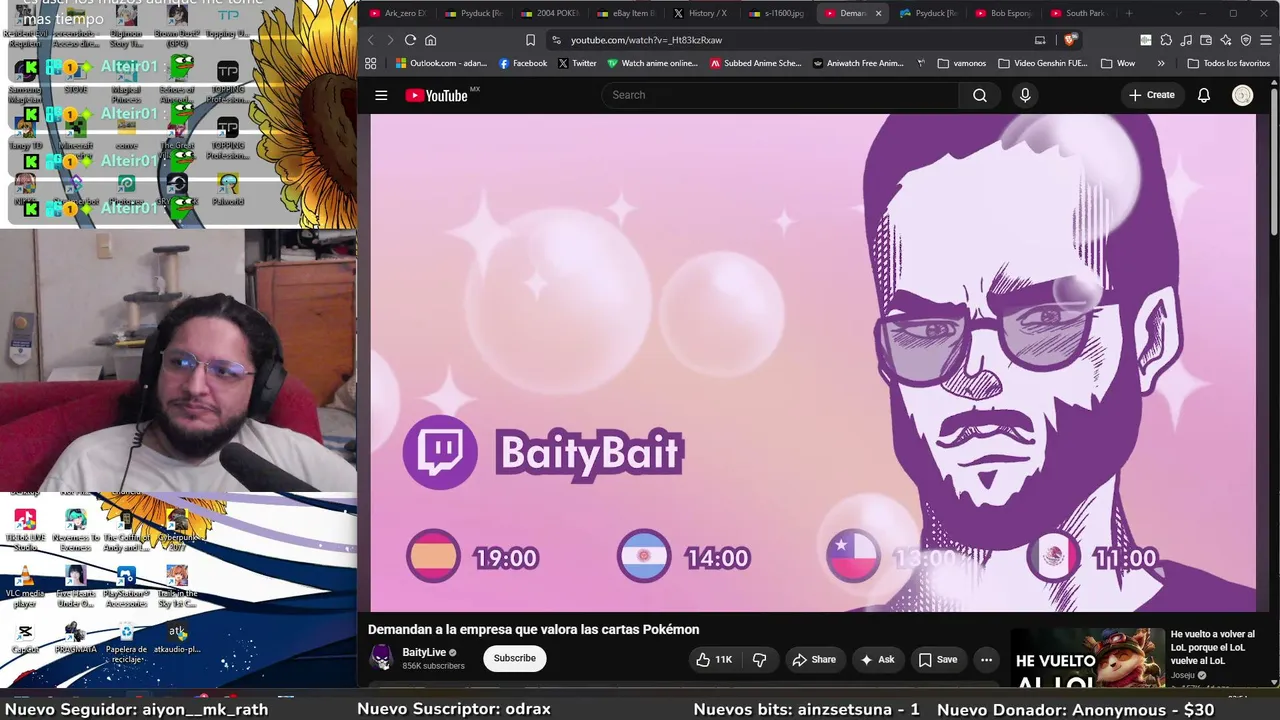Close the active Demandan tab

click(878, 13)
